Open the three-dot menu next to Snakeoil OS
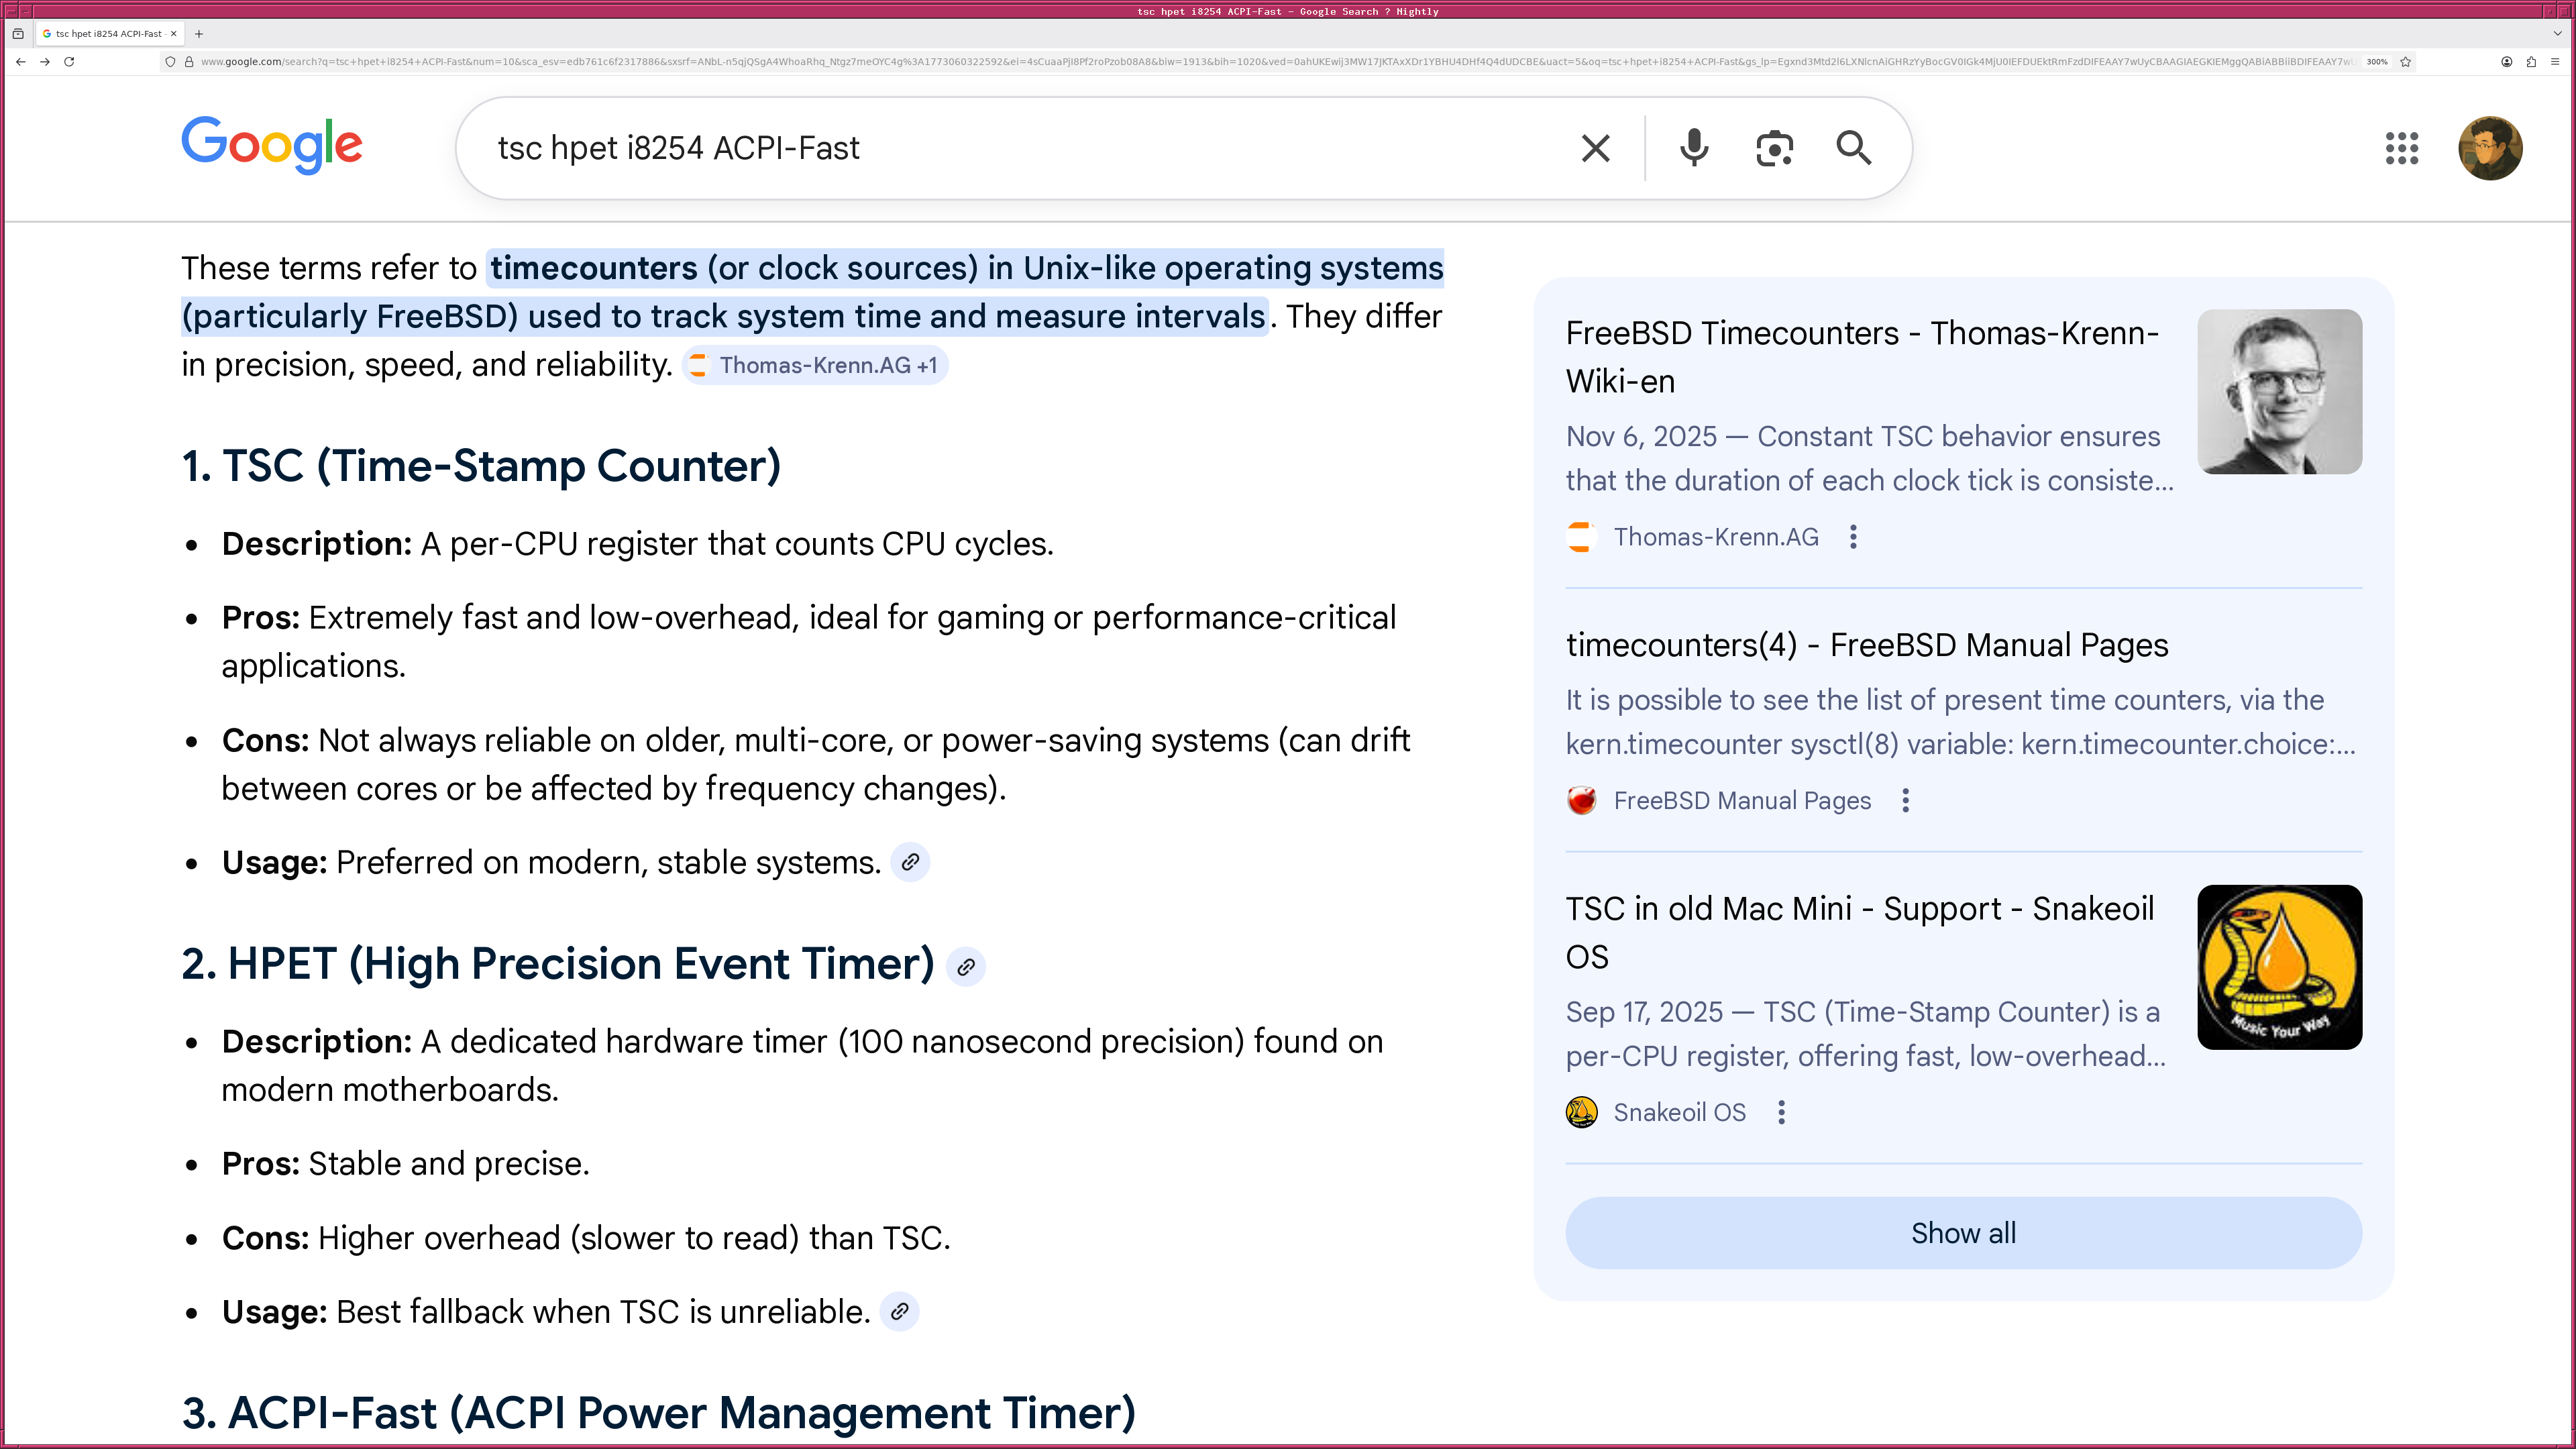The height and width of the screenshot is (1449, 2576). (x=1781, y=1112)
